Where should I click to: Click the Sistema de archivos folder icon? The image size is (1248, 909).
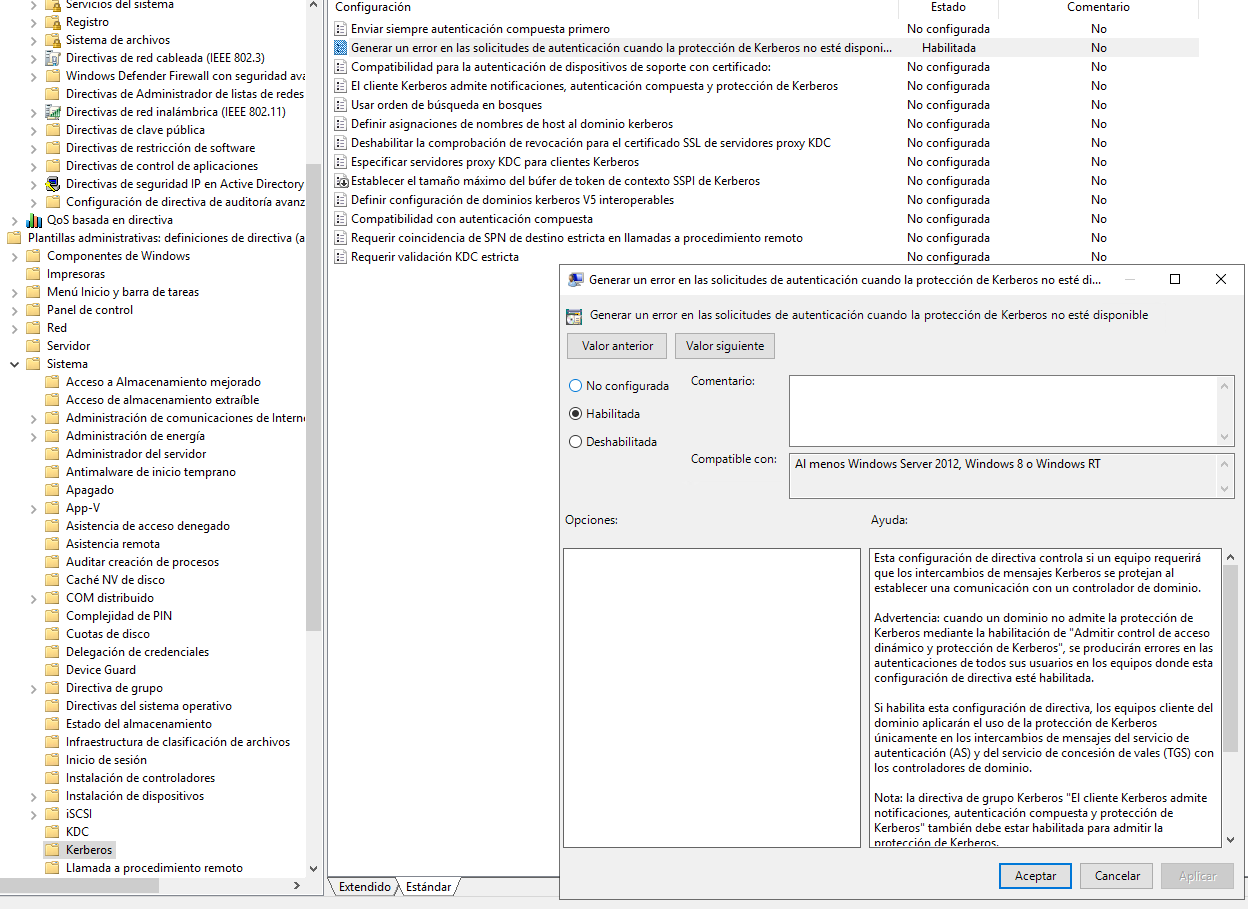(53, 40)
